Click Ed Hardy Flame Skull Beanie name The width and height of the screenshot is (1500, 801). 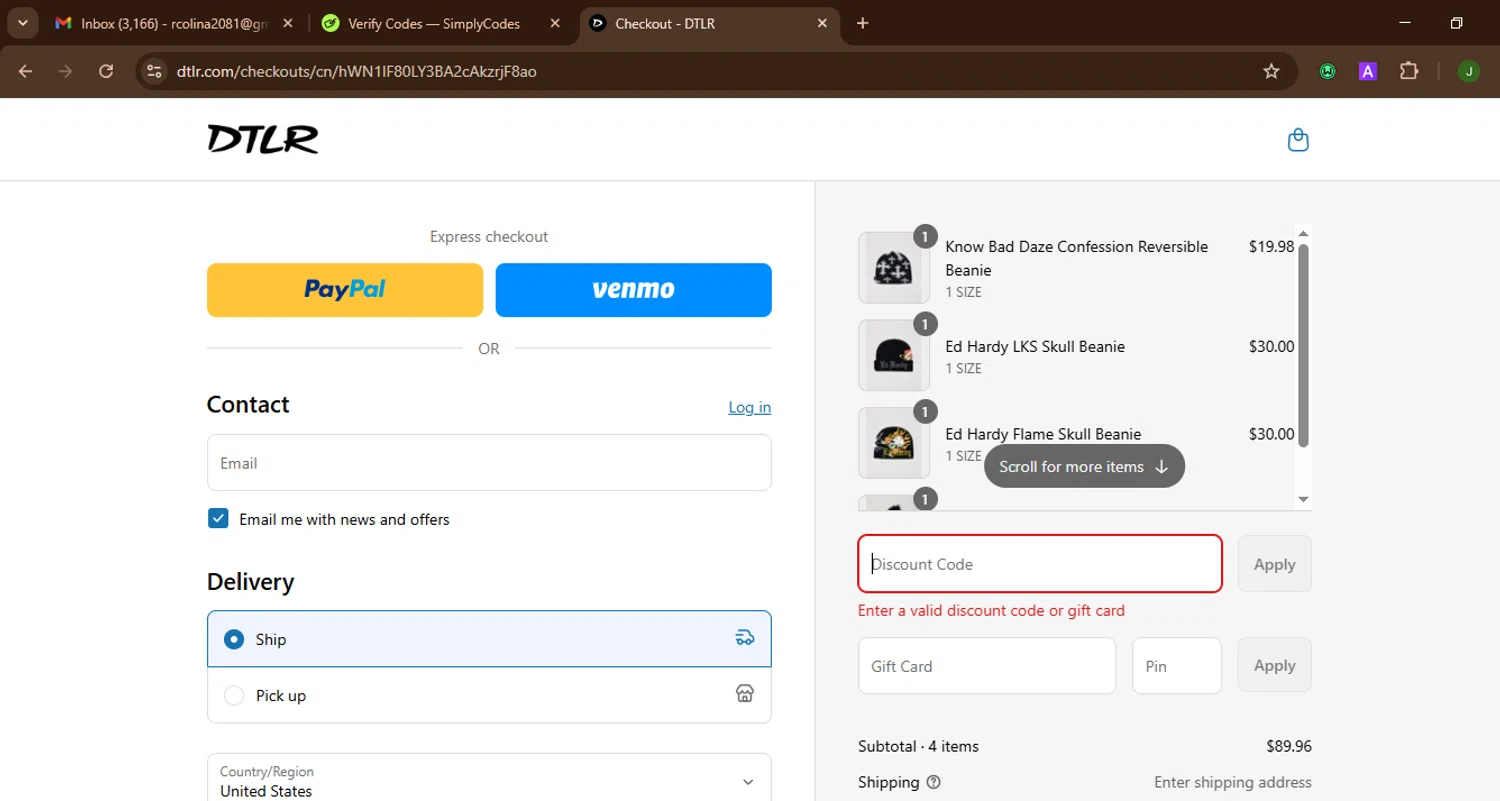point(1043,434)
